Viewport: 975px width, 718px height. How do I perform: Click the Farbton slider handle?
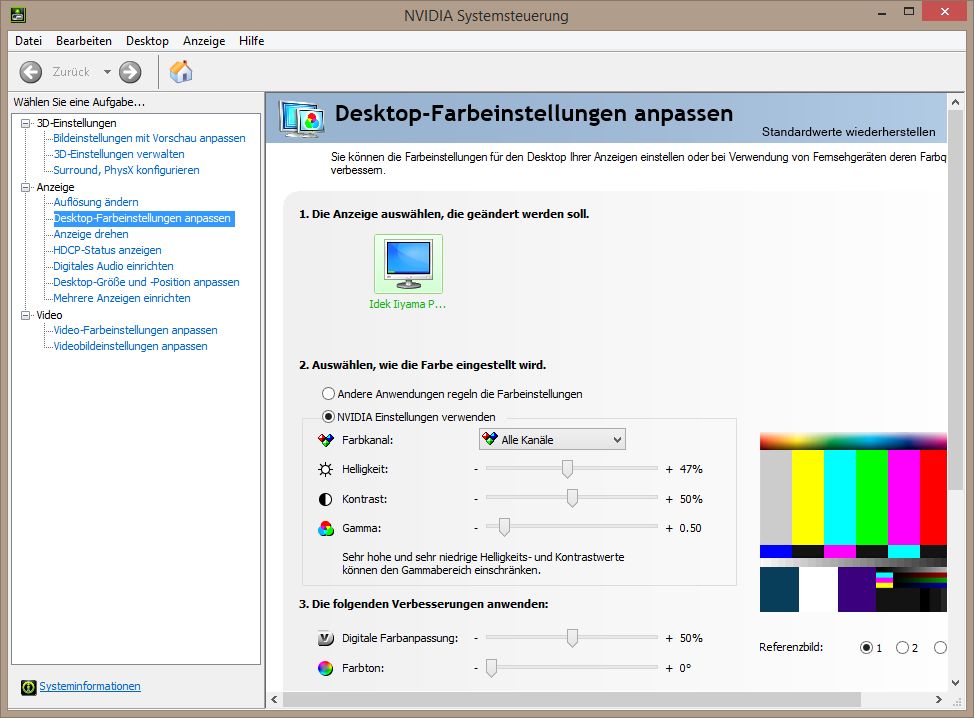point(491,668)
